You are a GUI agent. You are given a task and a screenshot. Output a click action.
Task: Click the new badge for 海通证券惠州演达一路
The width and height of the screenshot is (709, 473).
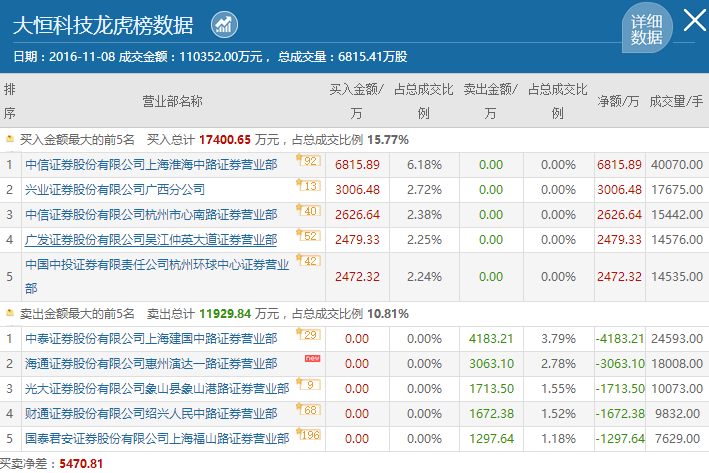tap(312, 358)
